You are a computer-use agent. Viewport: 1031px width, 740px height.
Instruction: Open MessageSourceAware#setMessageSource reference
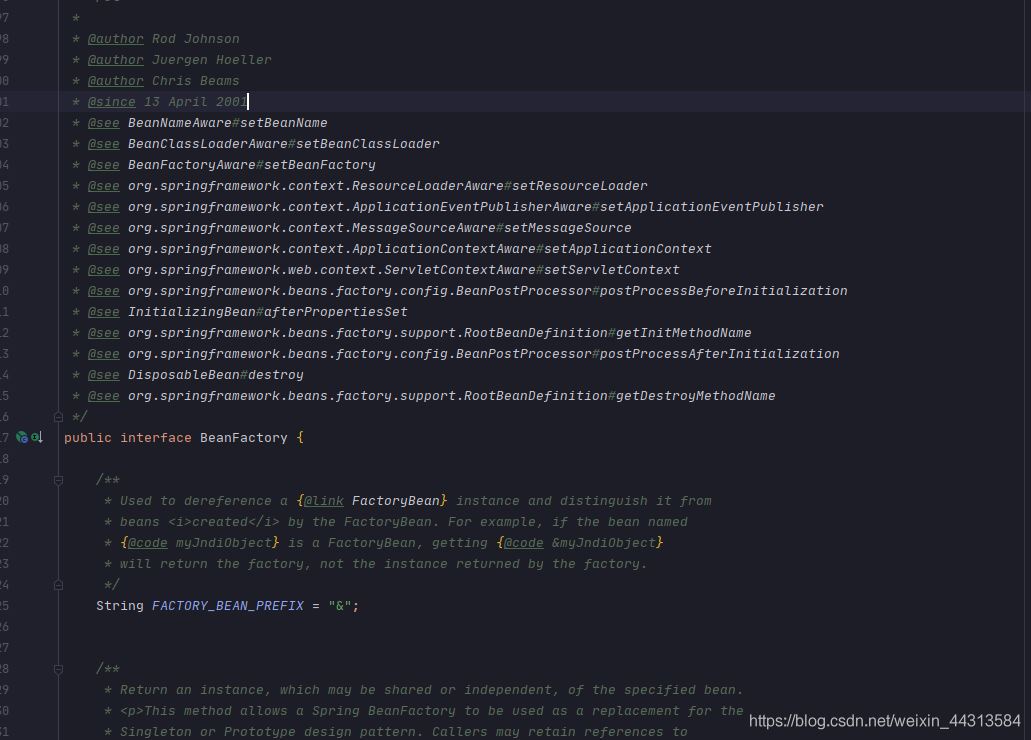pos(379,228)
